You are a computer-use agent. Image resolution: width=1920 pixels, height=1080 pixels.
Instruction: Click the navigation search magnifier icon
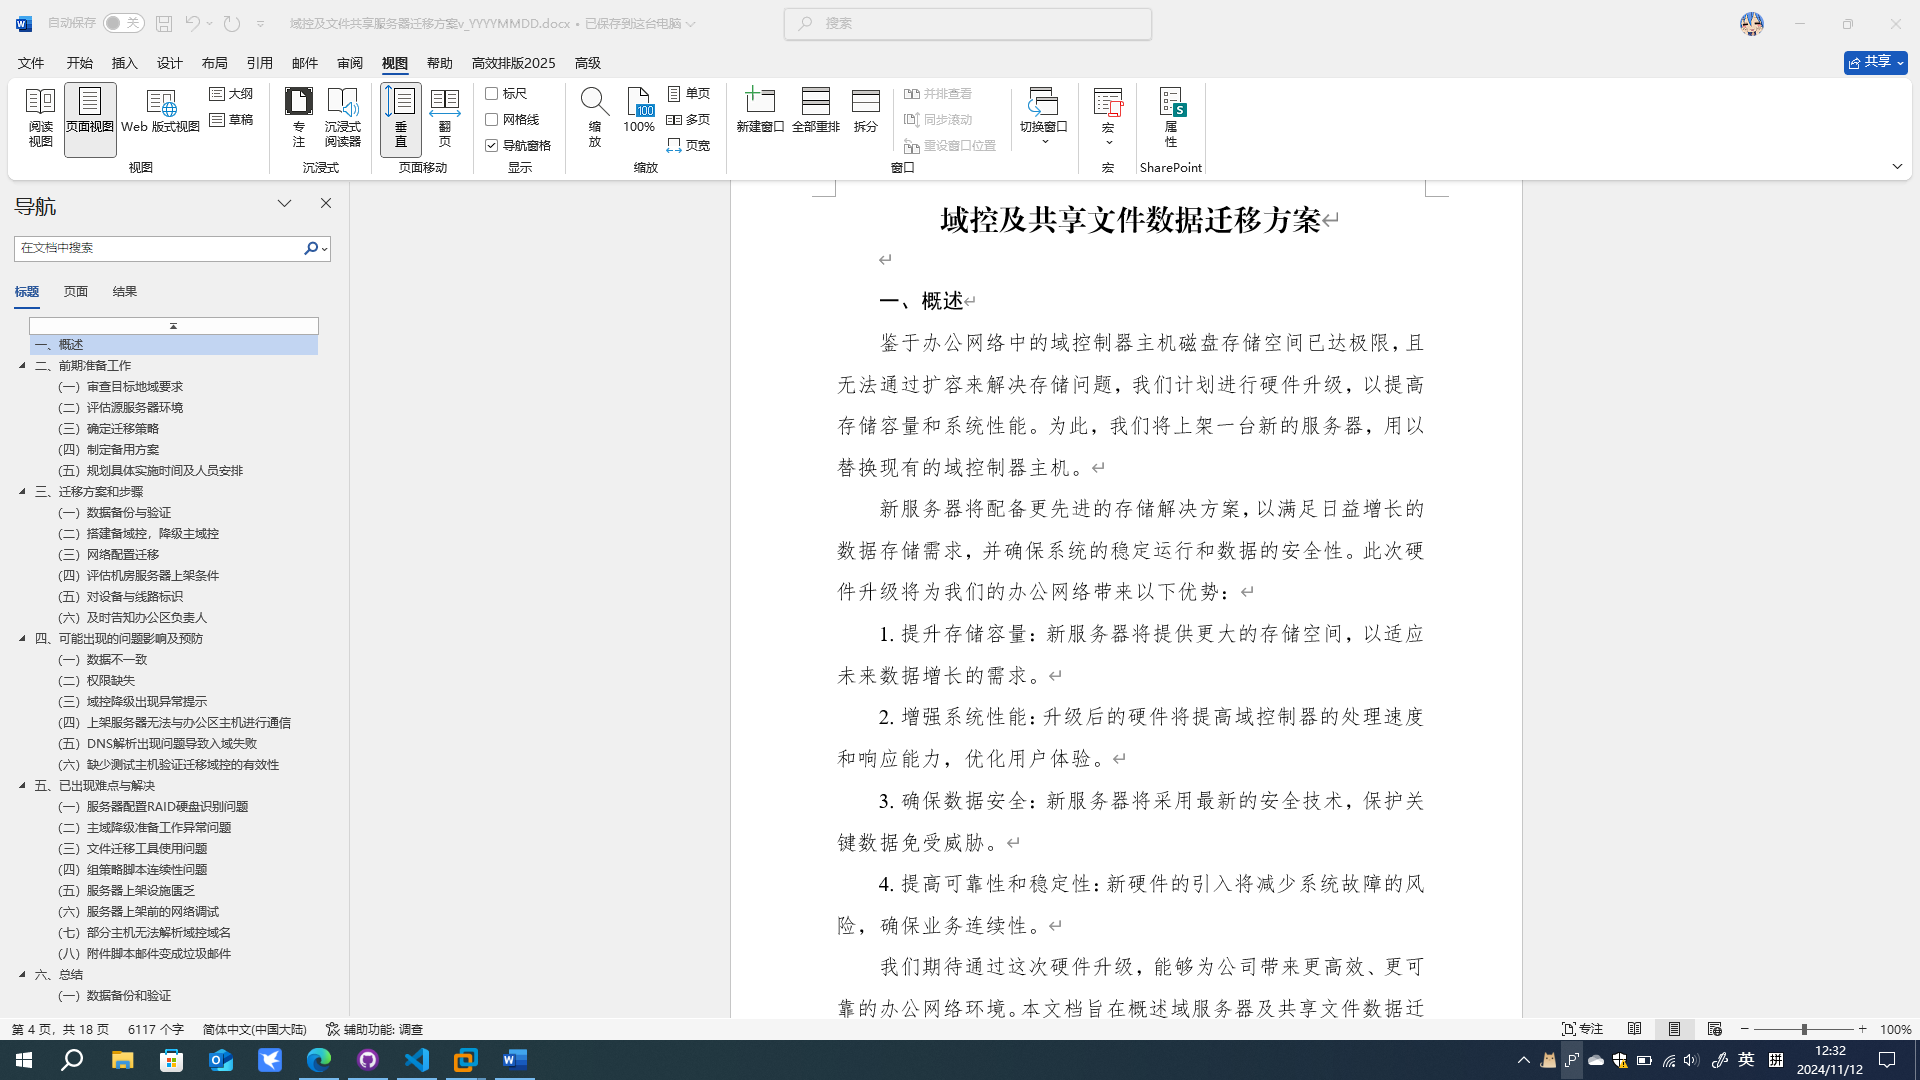311,248
